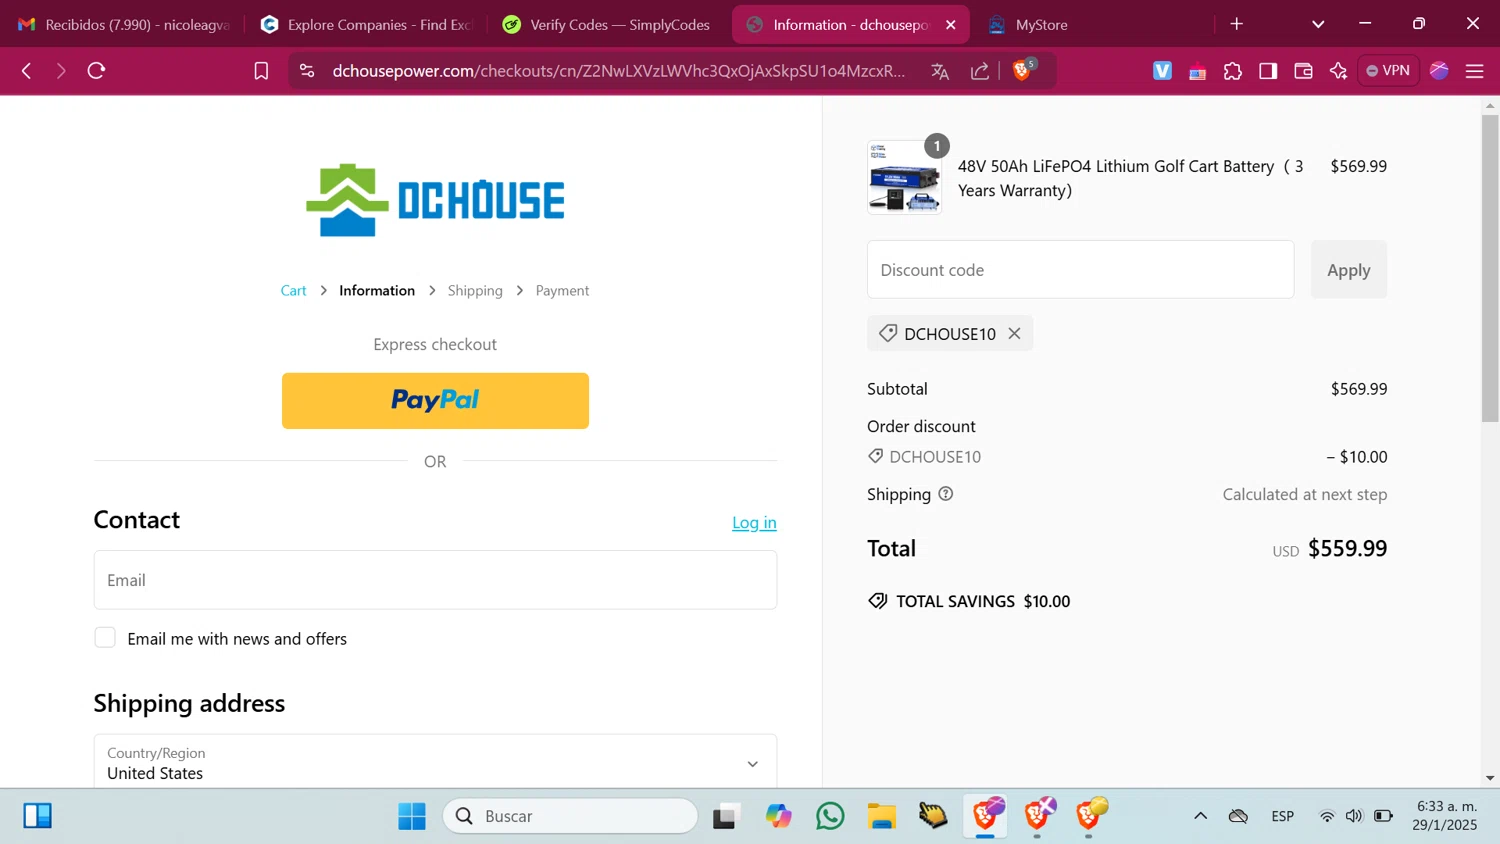Click the address bar URL

618,71
